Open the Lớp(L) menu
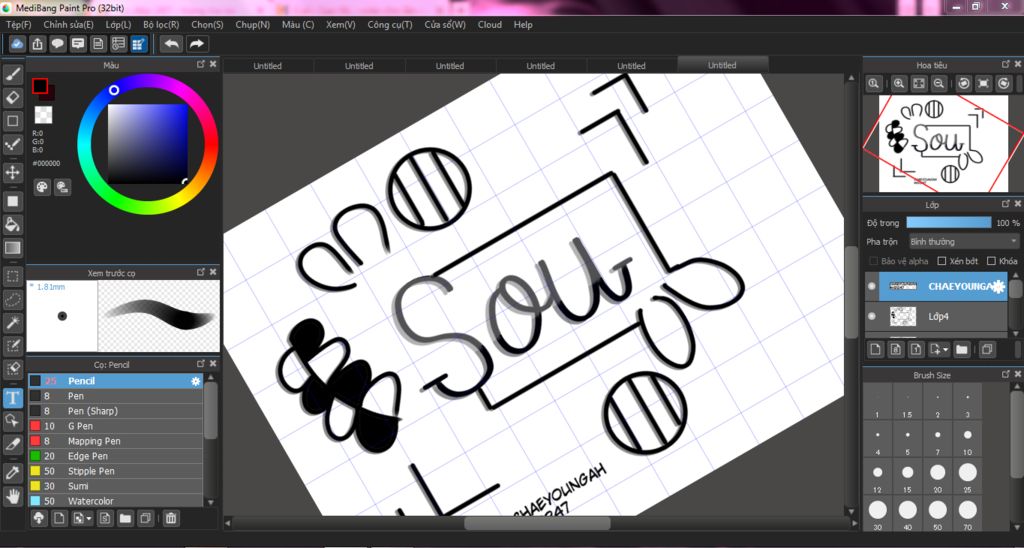The image size is (1024, 548). [118, 25]
